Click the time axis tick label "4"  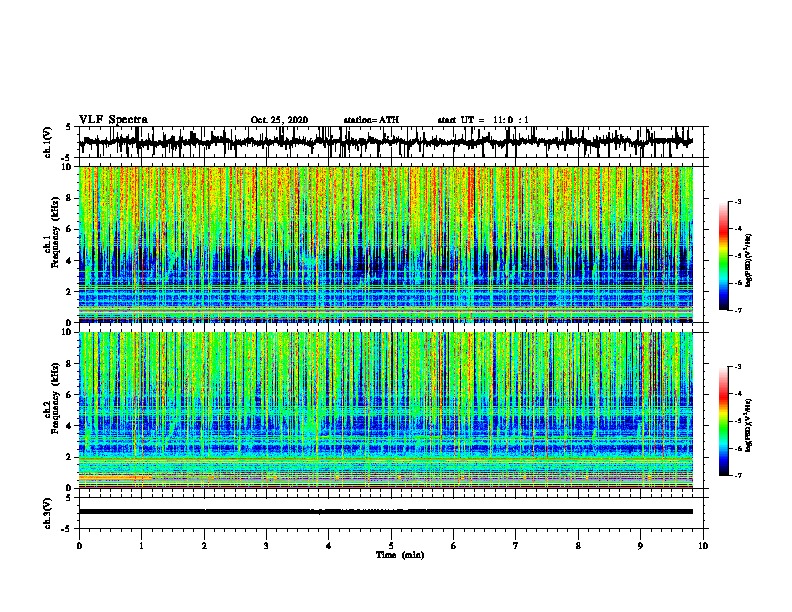coord(329,546)
